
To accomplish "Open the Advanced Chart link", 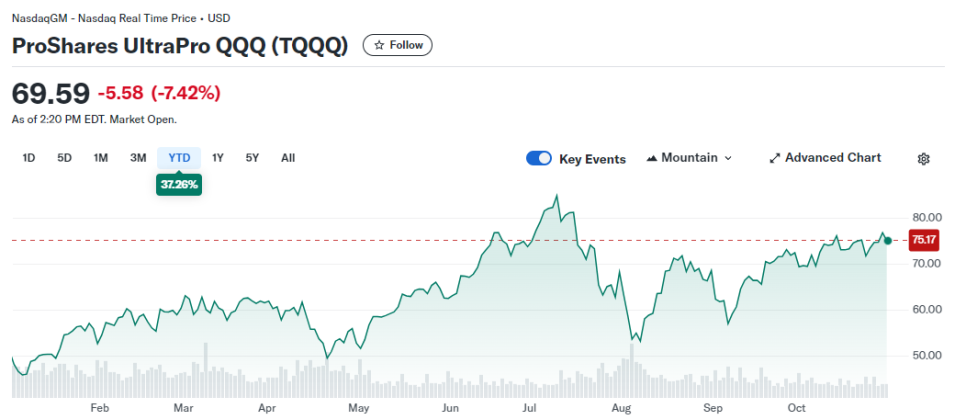I will (825, 158).
